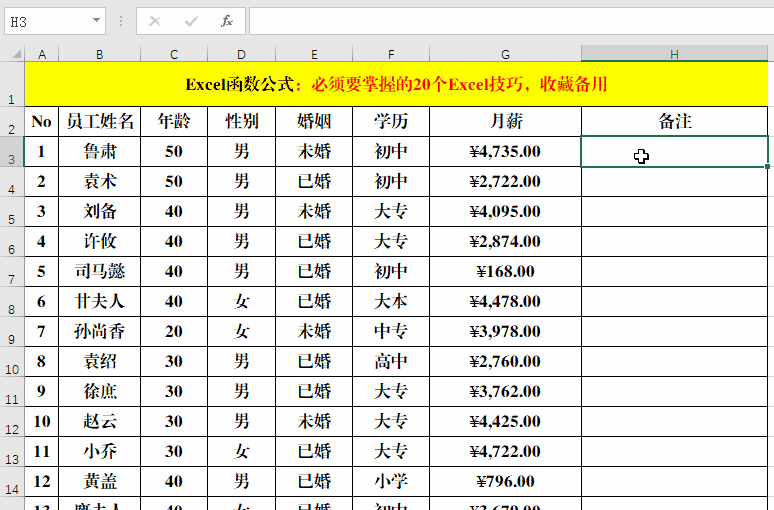Select the cell containing 甘夫人
Screen dimensions: 774x510
click(100, 302)
